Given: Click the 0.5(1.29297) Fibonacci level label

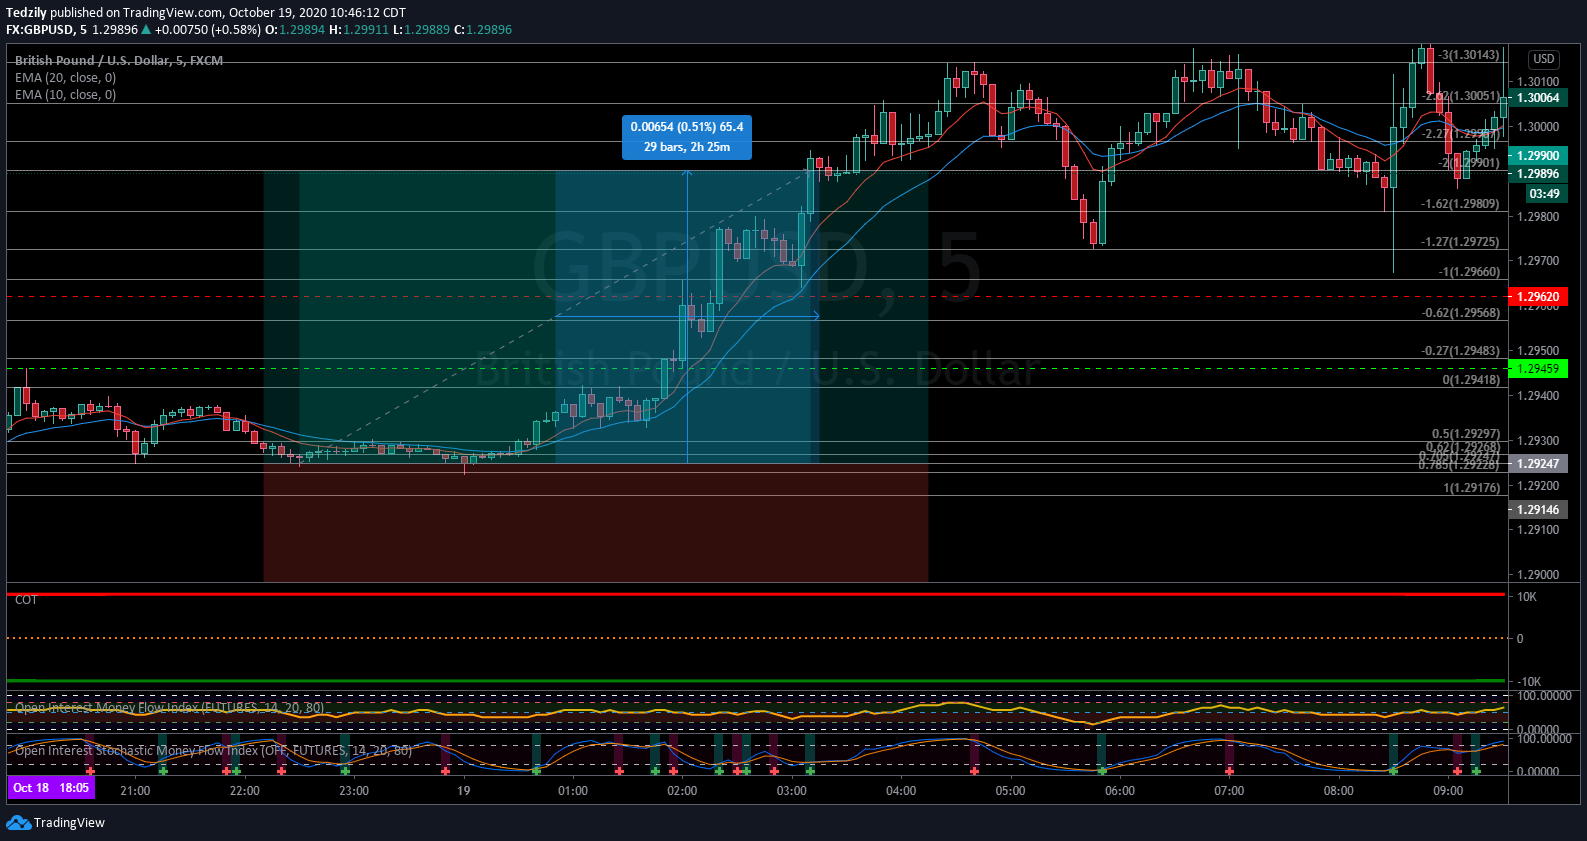Looking at the screenshot, I should [x=1466, y=435].
